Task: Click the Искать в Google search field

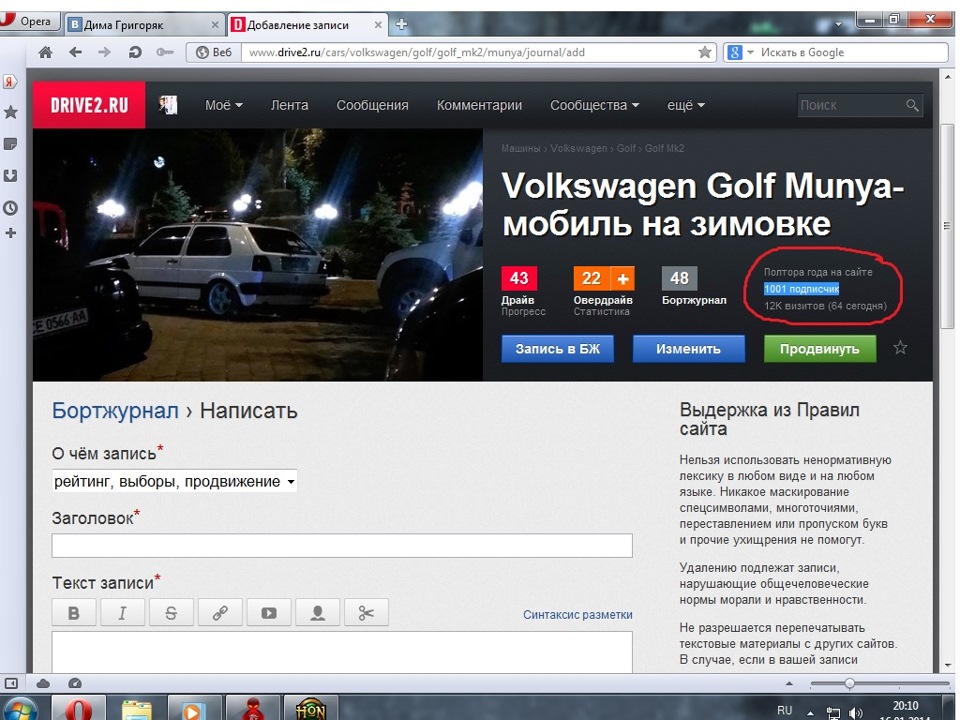Action: tap(851, 52)
